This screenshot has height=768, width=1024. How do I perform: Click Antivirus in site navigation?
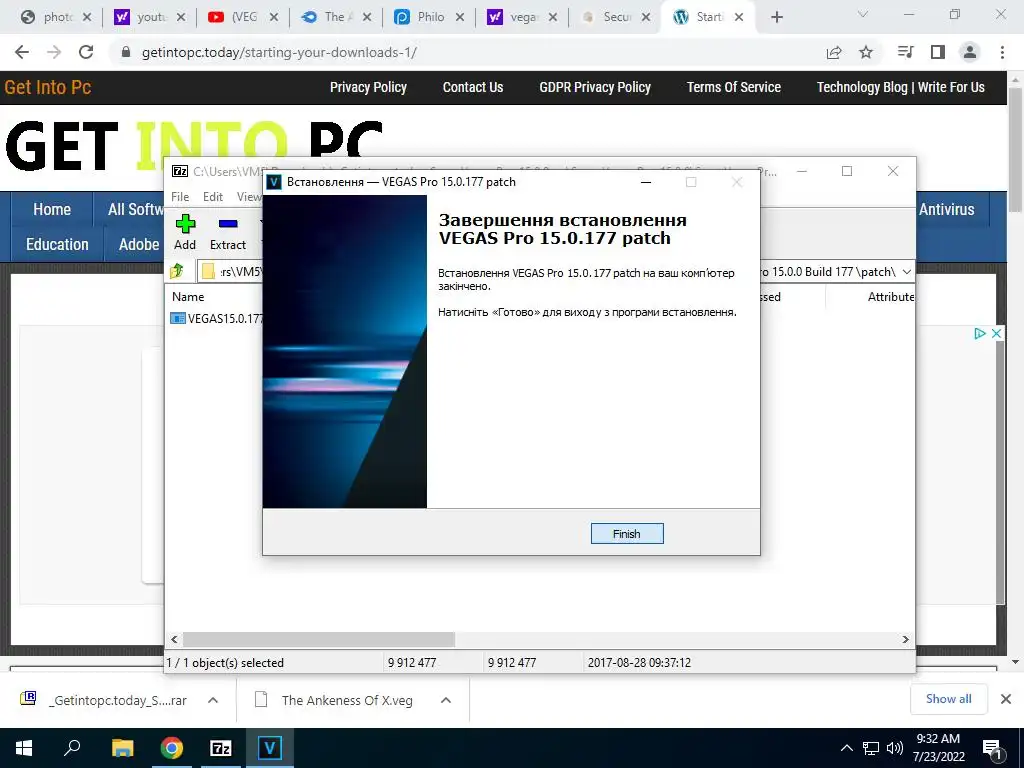[946, 209]
